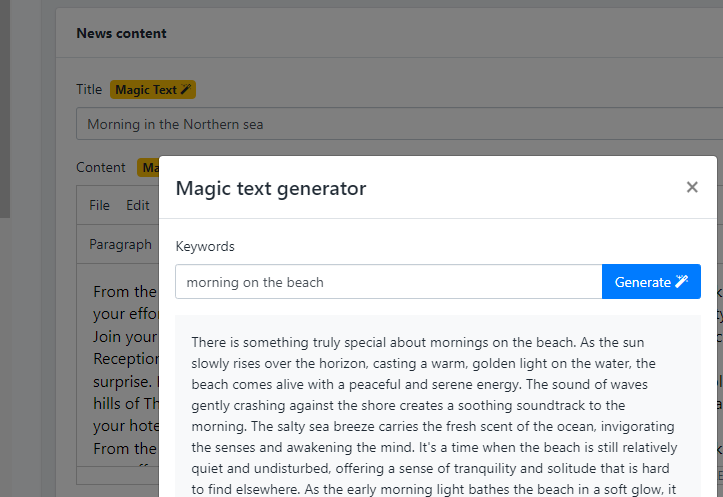The image size is (723, 497).
Task: Click the Content label
Action: point(101,168)
